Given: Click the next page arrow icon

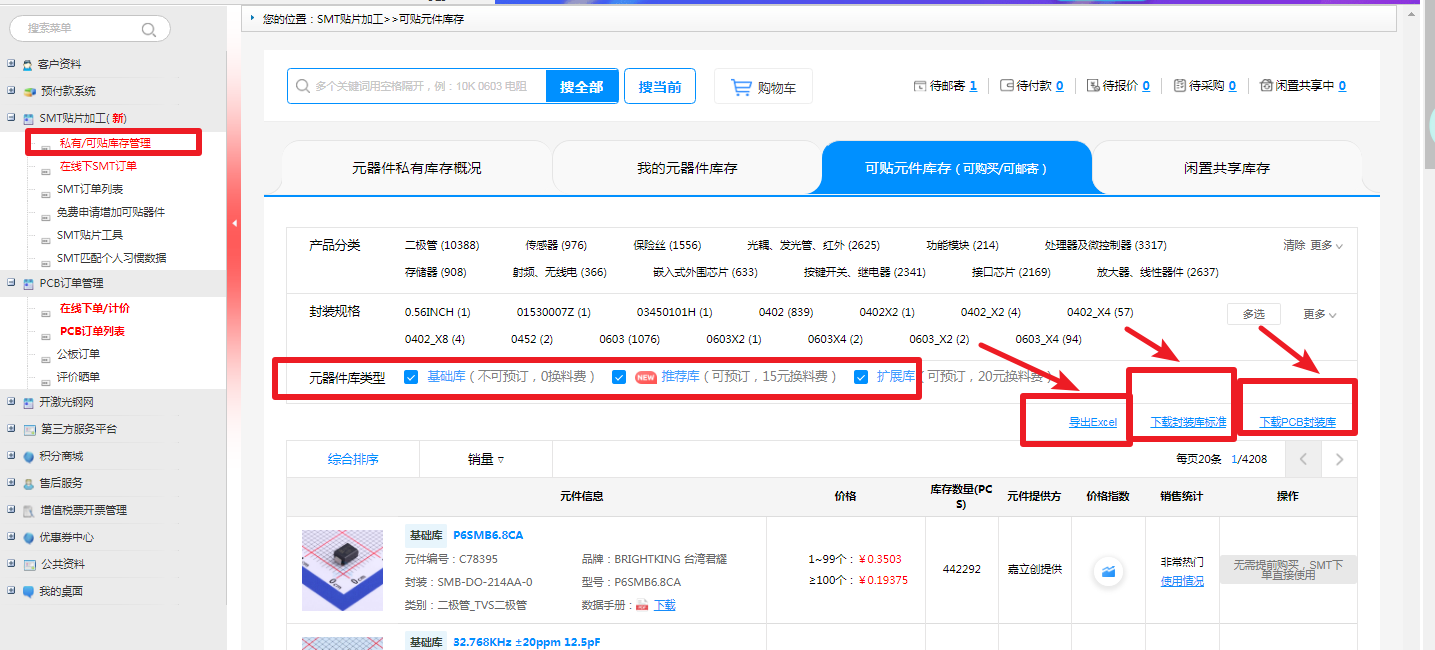Looking at the screenshot, I should click(x=1339, y=460).
